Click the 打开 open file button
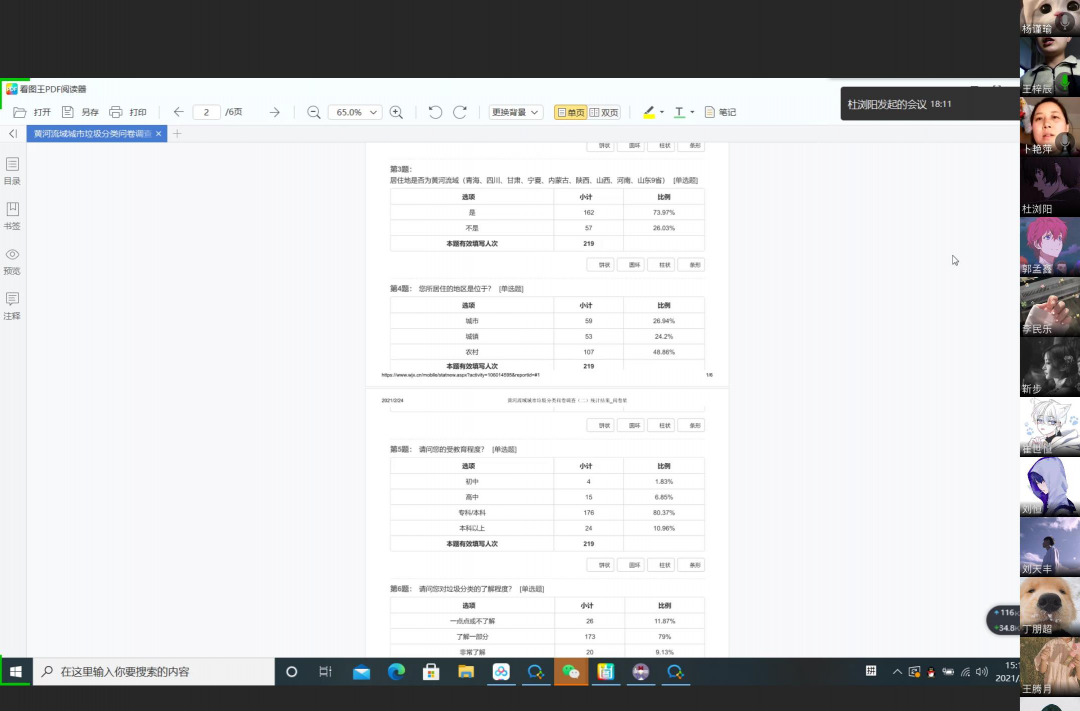Image resolution: width=1080 pixels, height=711 pixels. (x=33, y=113)
